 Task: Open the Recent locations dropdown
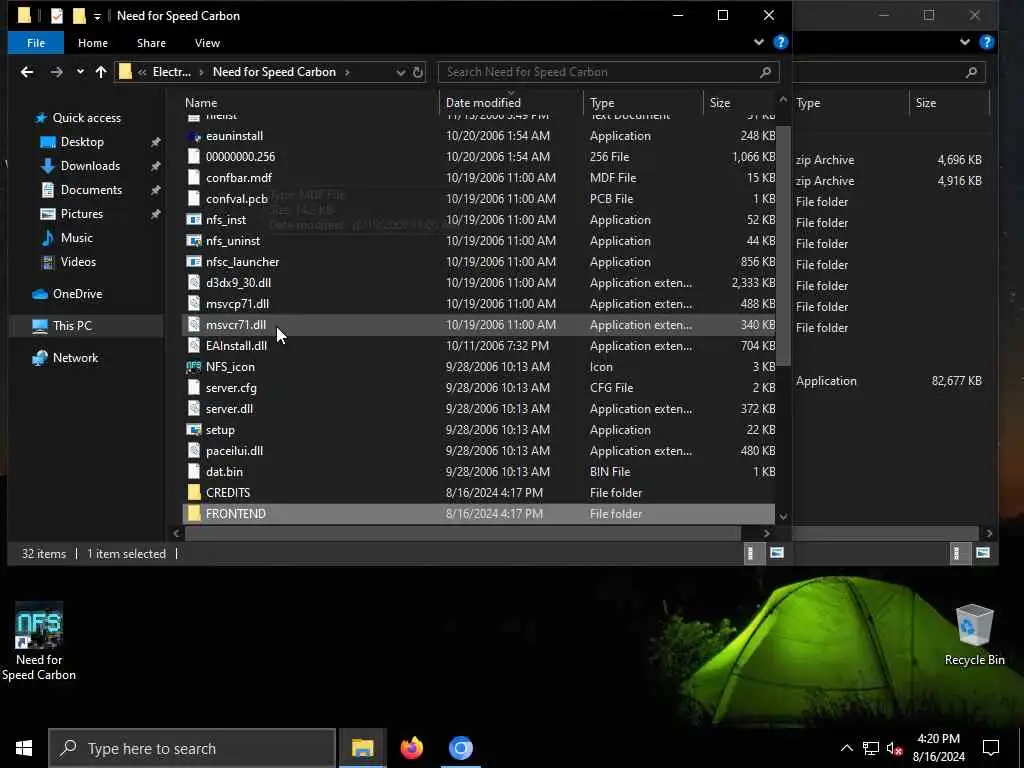point(80,72)
